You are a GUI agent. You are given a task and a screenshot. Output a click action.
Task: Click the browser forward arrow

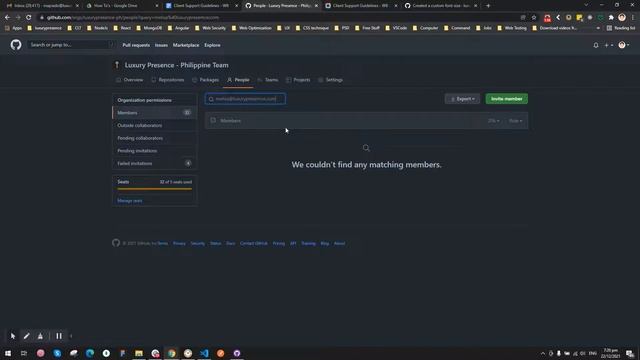point(18,18)
